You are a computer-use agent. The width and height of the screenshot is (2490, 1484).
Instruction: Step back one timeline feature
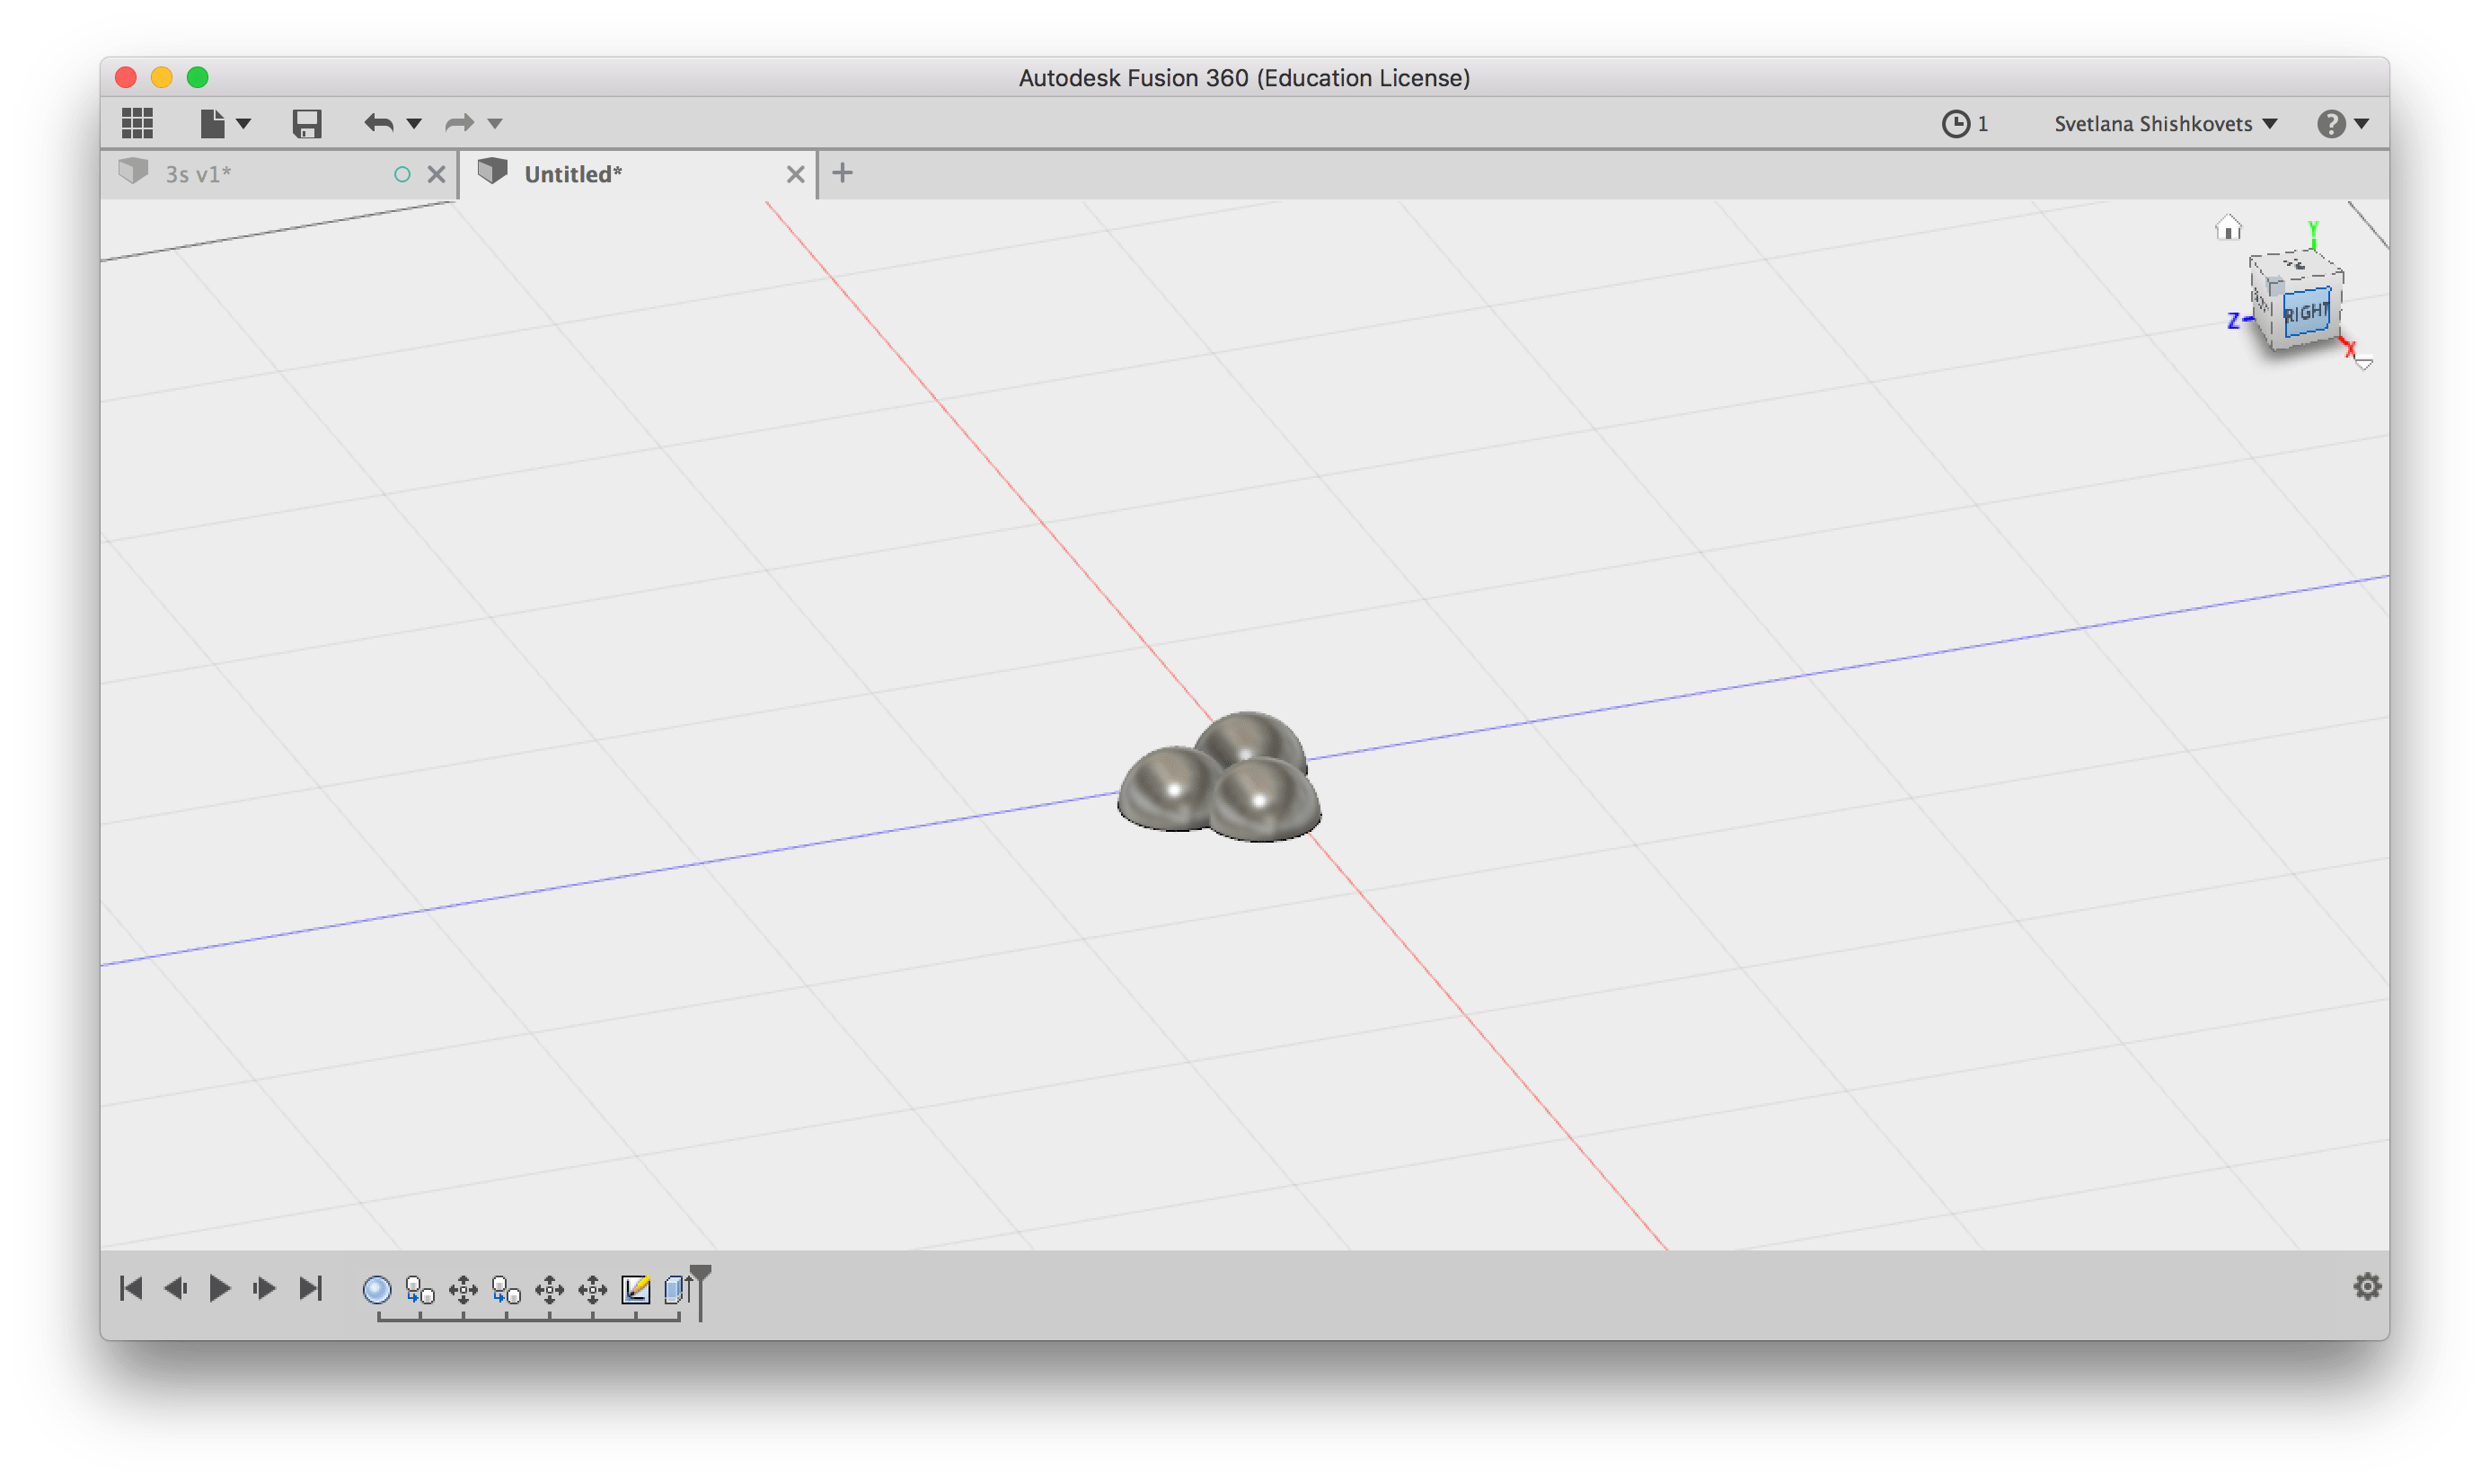coord(175,1288)
